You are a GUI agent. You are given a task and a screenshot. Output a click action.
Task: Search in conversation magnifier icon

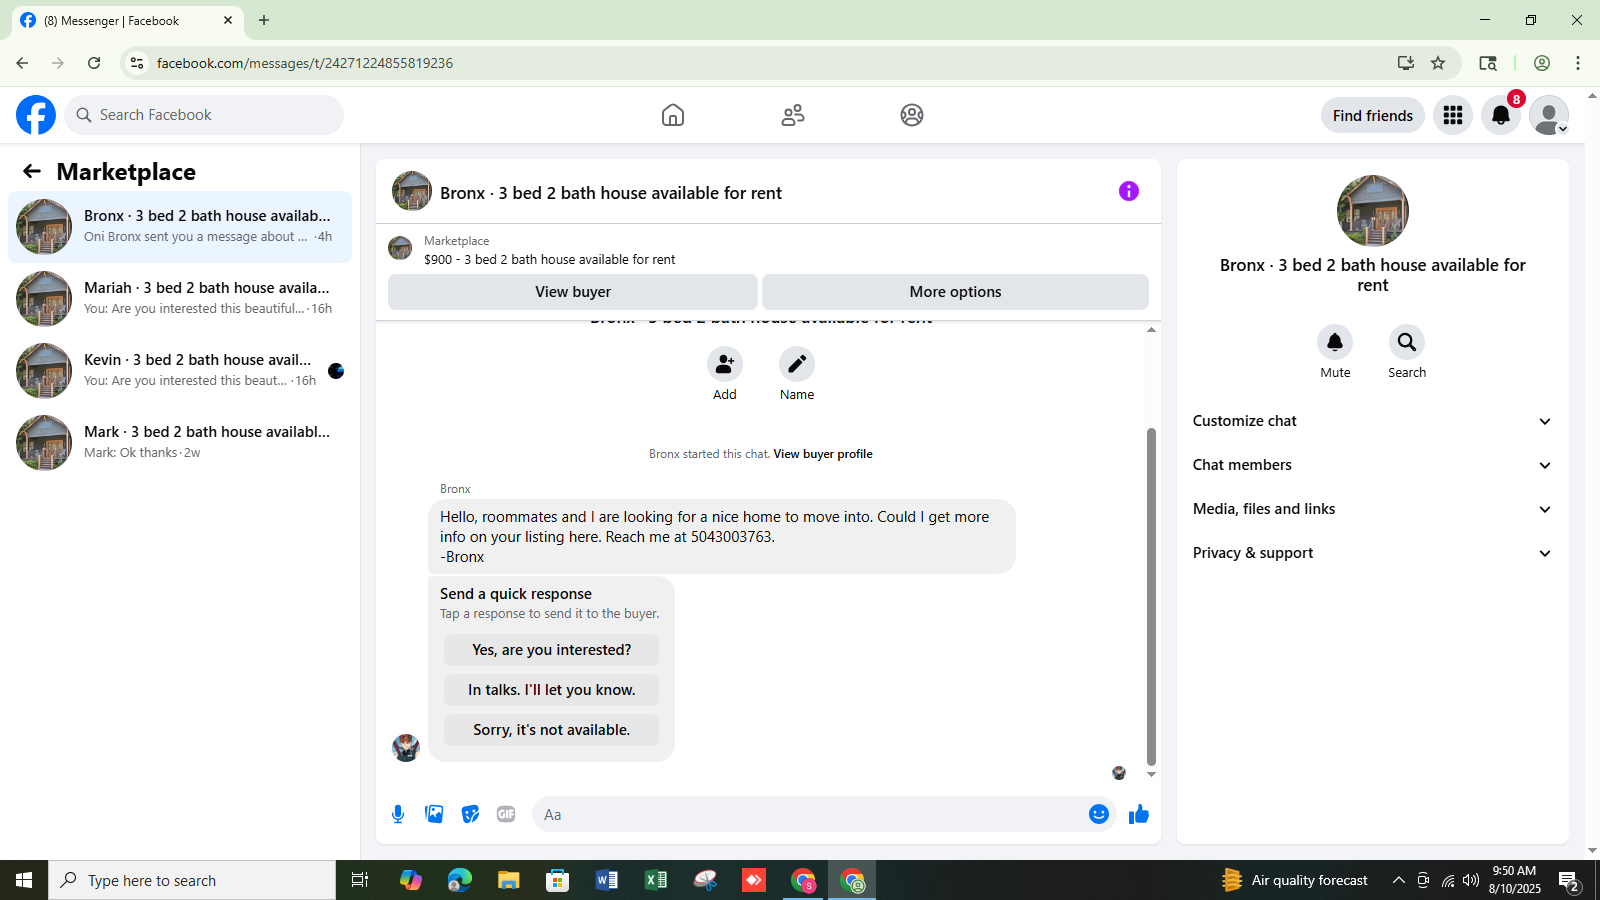point(1407,342)
